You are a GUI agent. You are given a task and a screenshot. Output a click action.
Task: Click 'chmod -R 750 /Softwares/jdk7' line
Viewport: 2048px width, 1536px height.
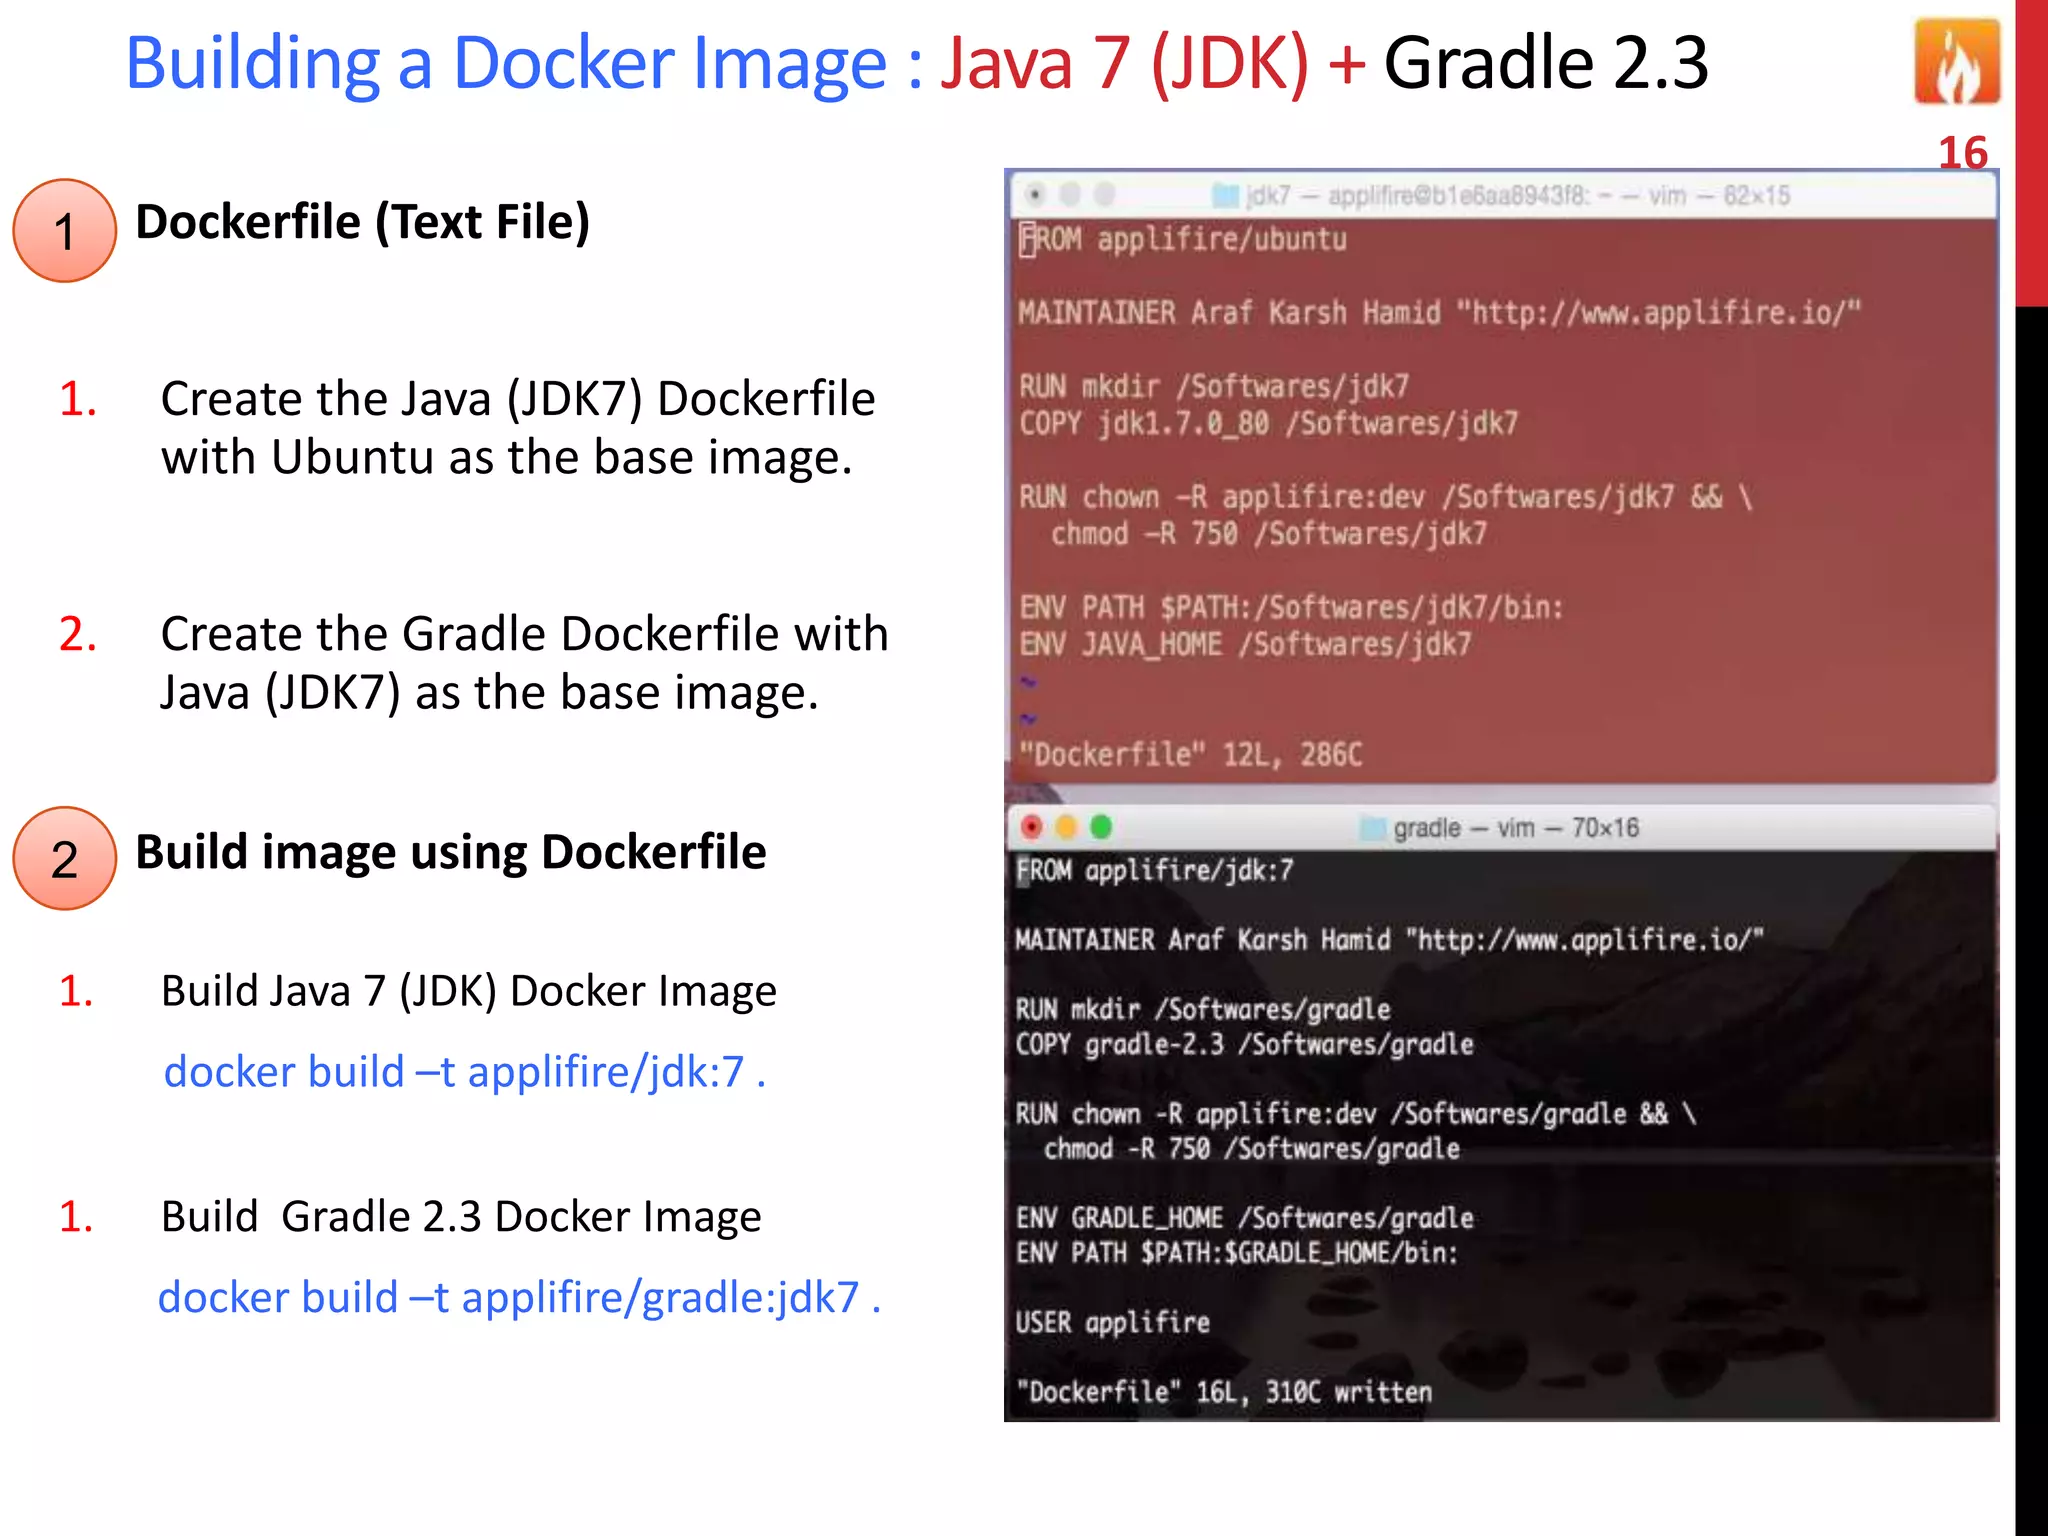[x=1268, y=534]
